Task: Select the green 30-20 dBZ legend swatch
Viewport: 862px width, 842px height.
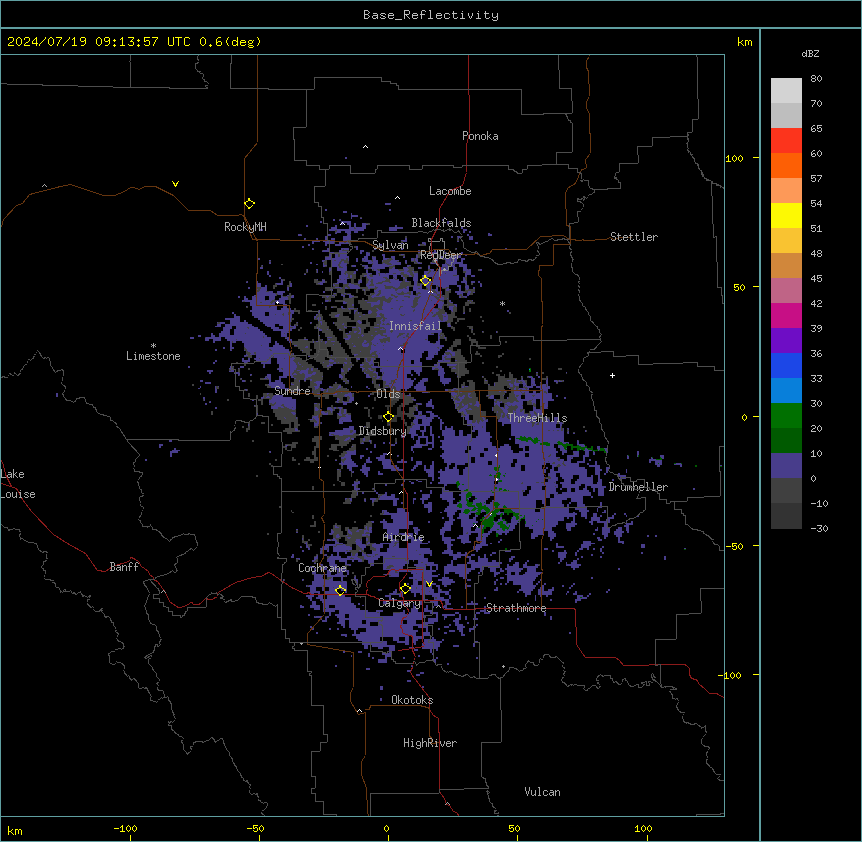Action: (786, 416)
